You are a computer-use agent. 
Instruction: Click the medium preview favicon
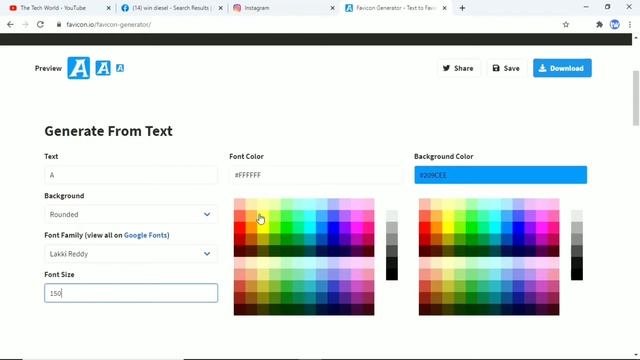click(x=103, y=68)
